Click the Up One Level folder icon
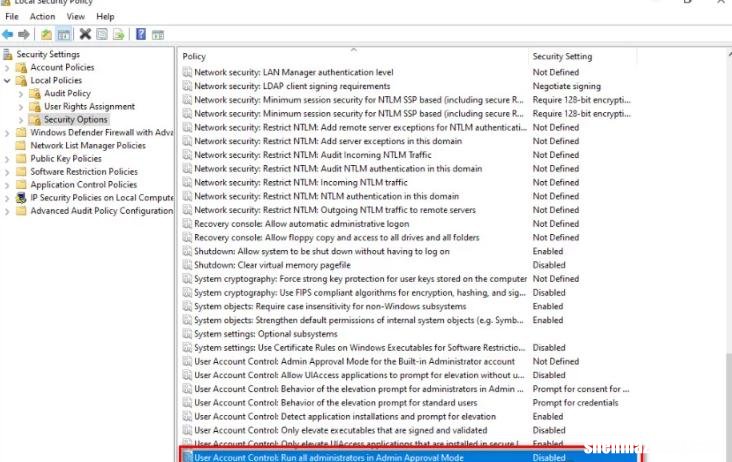Screen dimensions: 732x462 tap(46, 34)
